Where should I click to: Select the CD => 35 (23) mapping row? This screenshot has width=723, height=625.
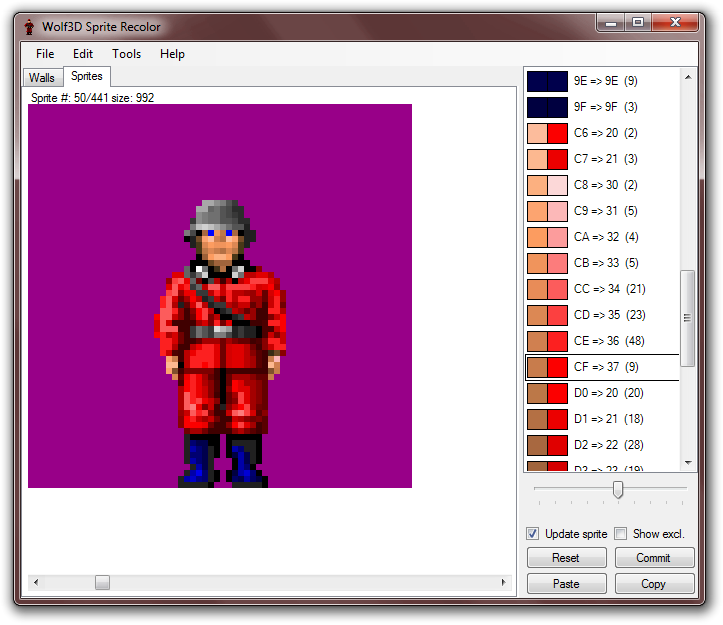pos(602,315)
